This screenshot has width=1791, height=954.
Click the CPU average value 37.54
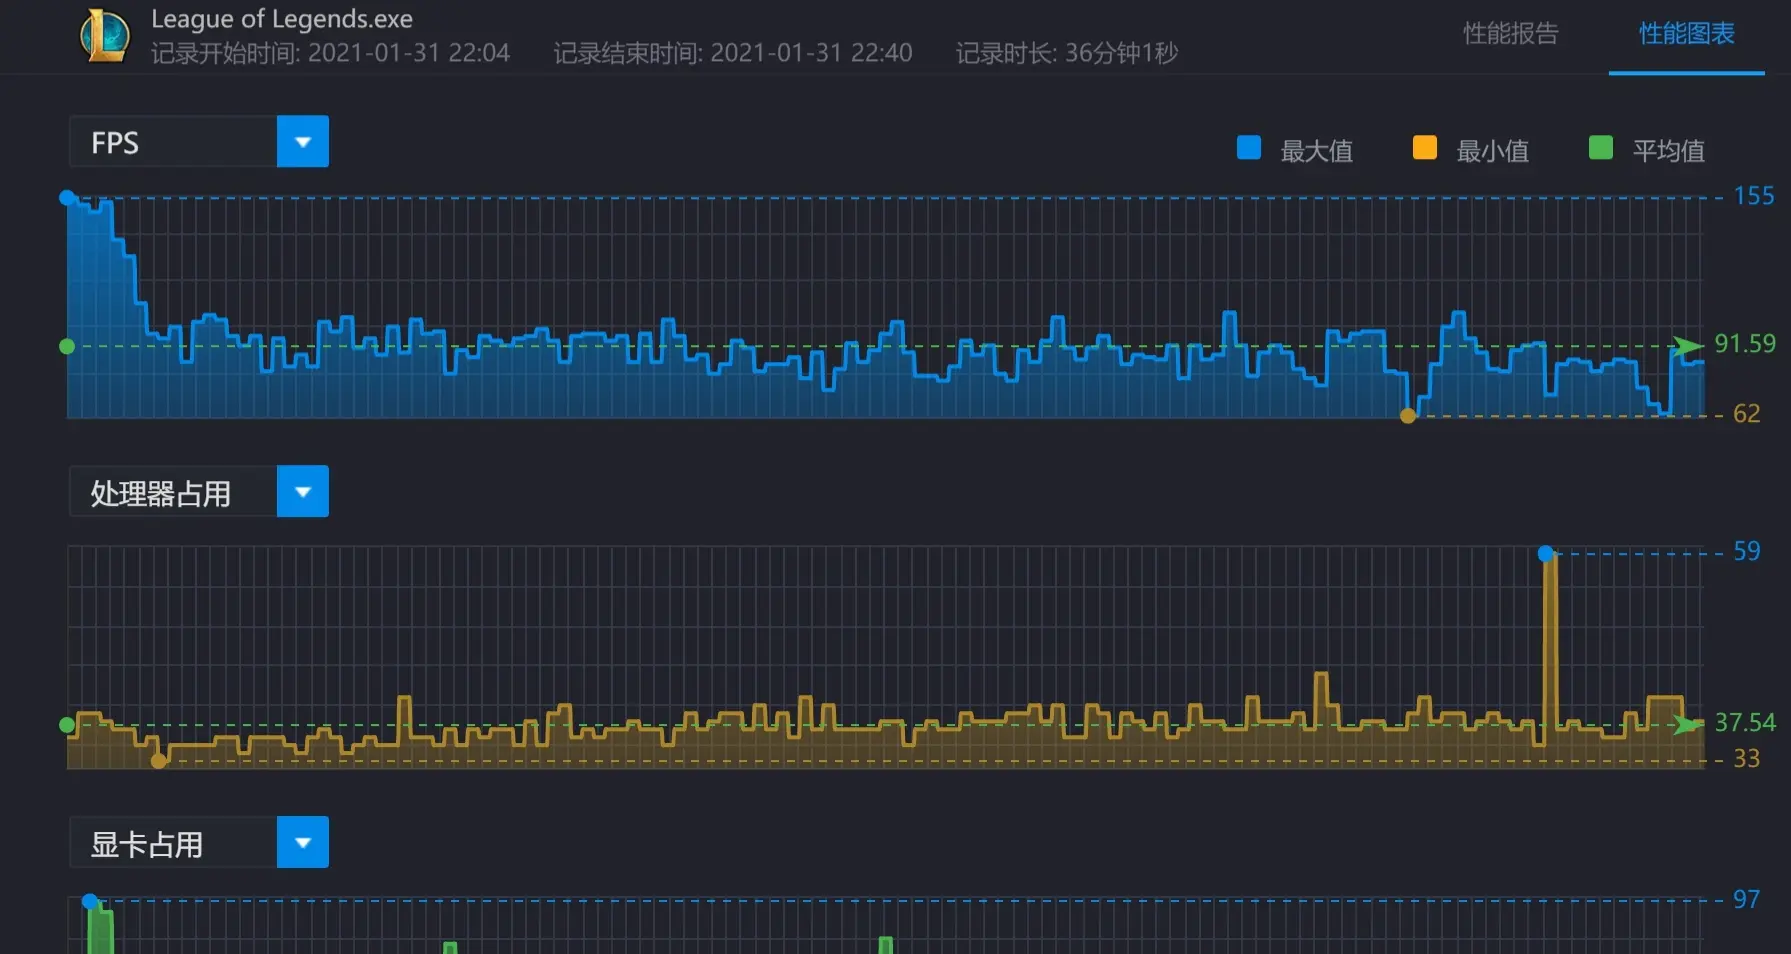(1745, 722)
